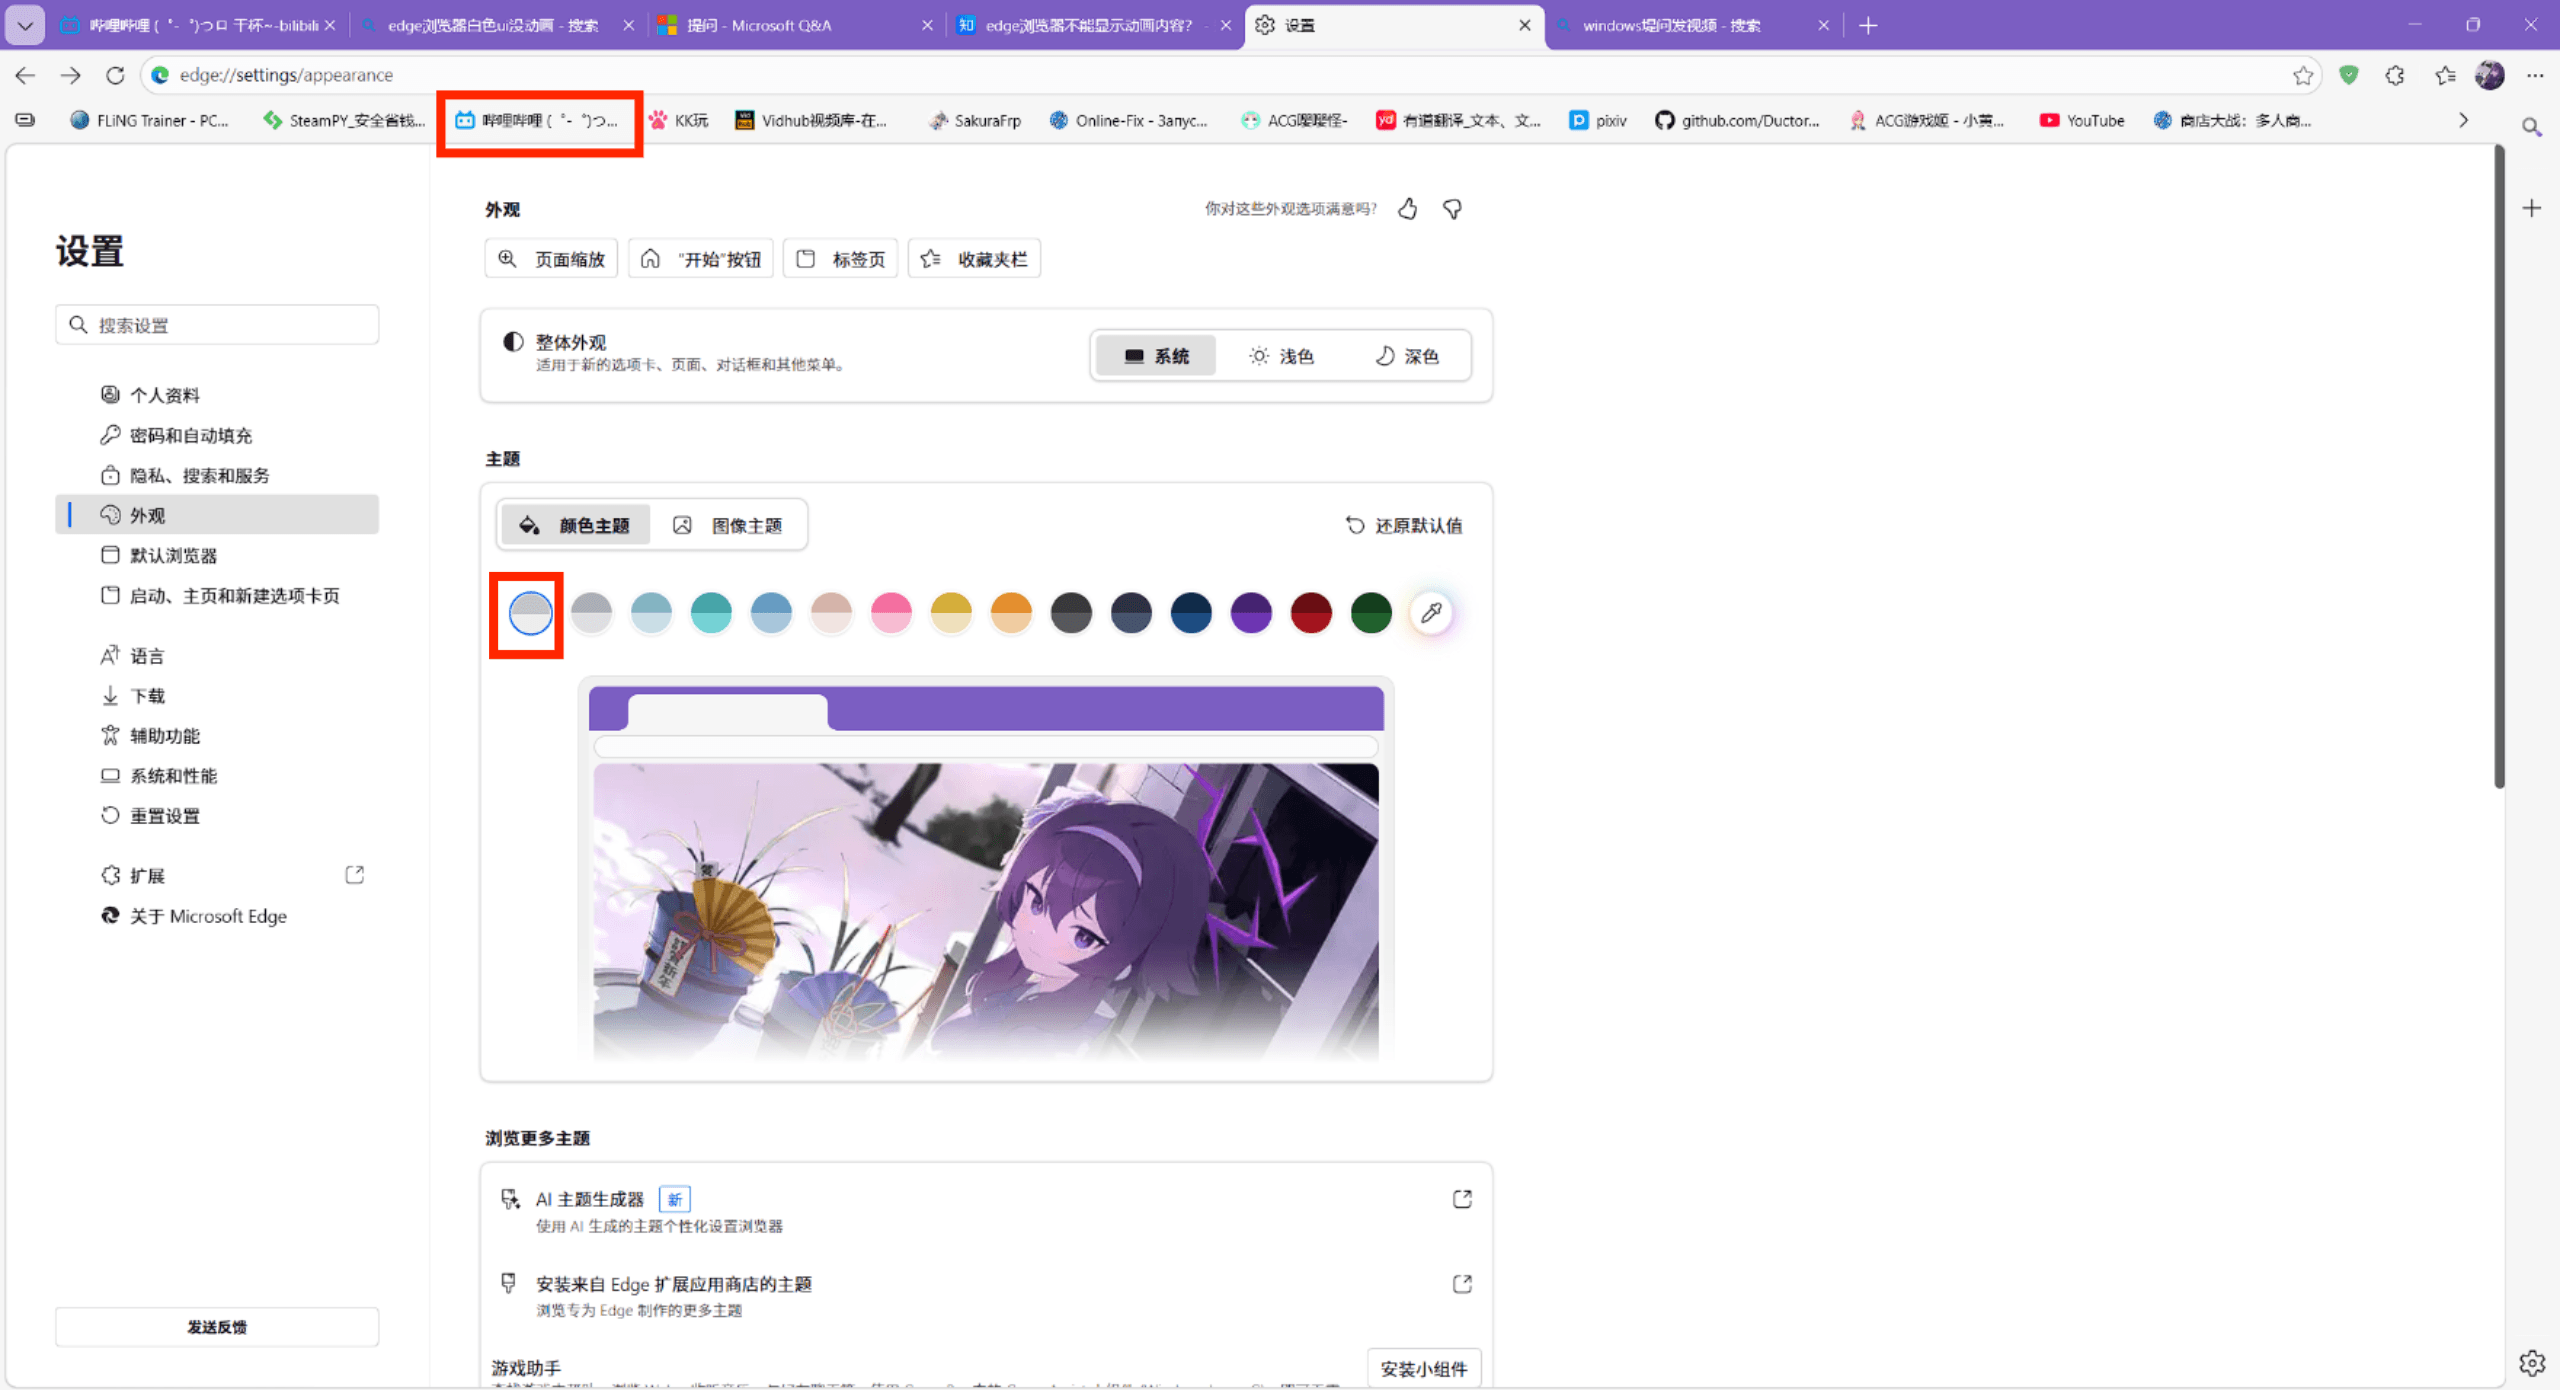Screen dimensions: 2560x1390
Task: Choose the purple color theme swatch
Action: click(x=1251, y=612)
